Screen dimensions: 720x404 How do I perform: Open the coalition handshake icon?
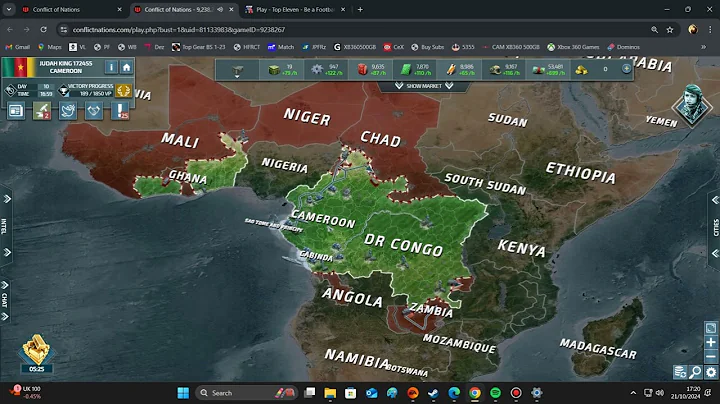(94, 111)
